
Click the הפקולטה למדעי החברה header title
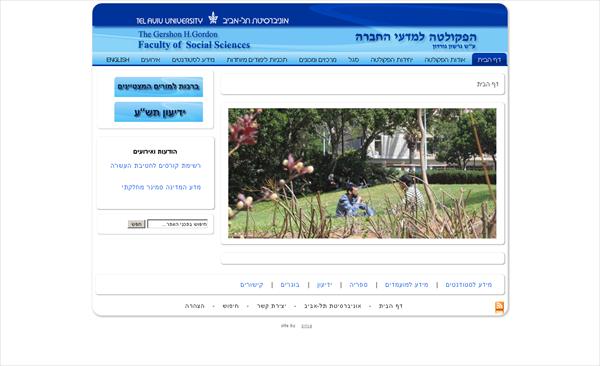point(416,37)
